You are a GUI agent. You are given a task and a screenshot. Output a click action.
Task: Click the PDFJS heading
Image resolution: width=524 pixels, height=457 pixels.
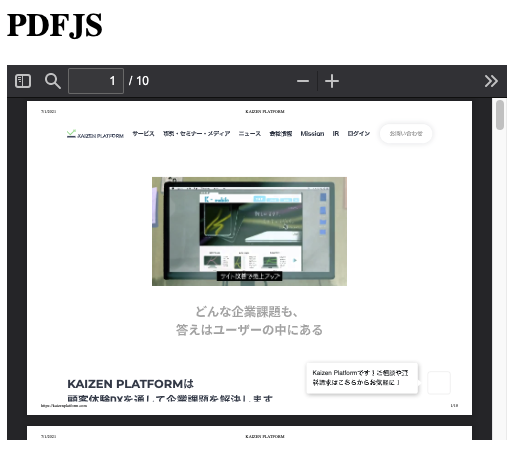coord(54,25)
